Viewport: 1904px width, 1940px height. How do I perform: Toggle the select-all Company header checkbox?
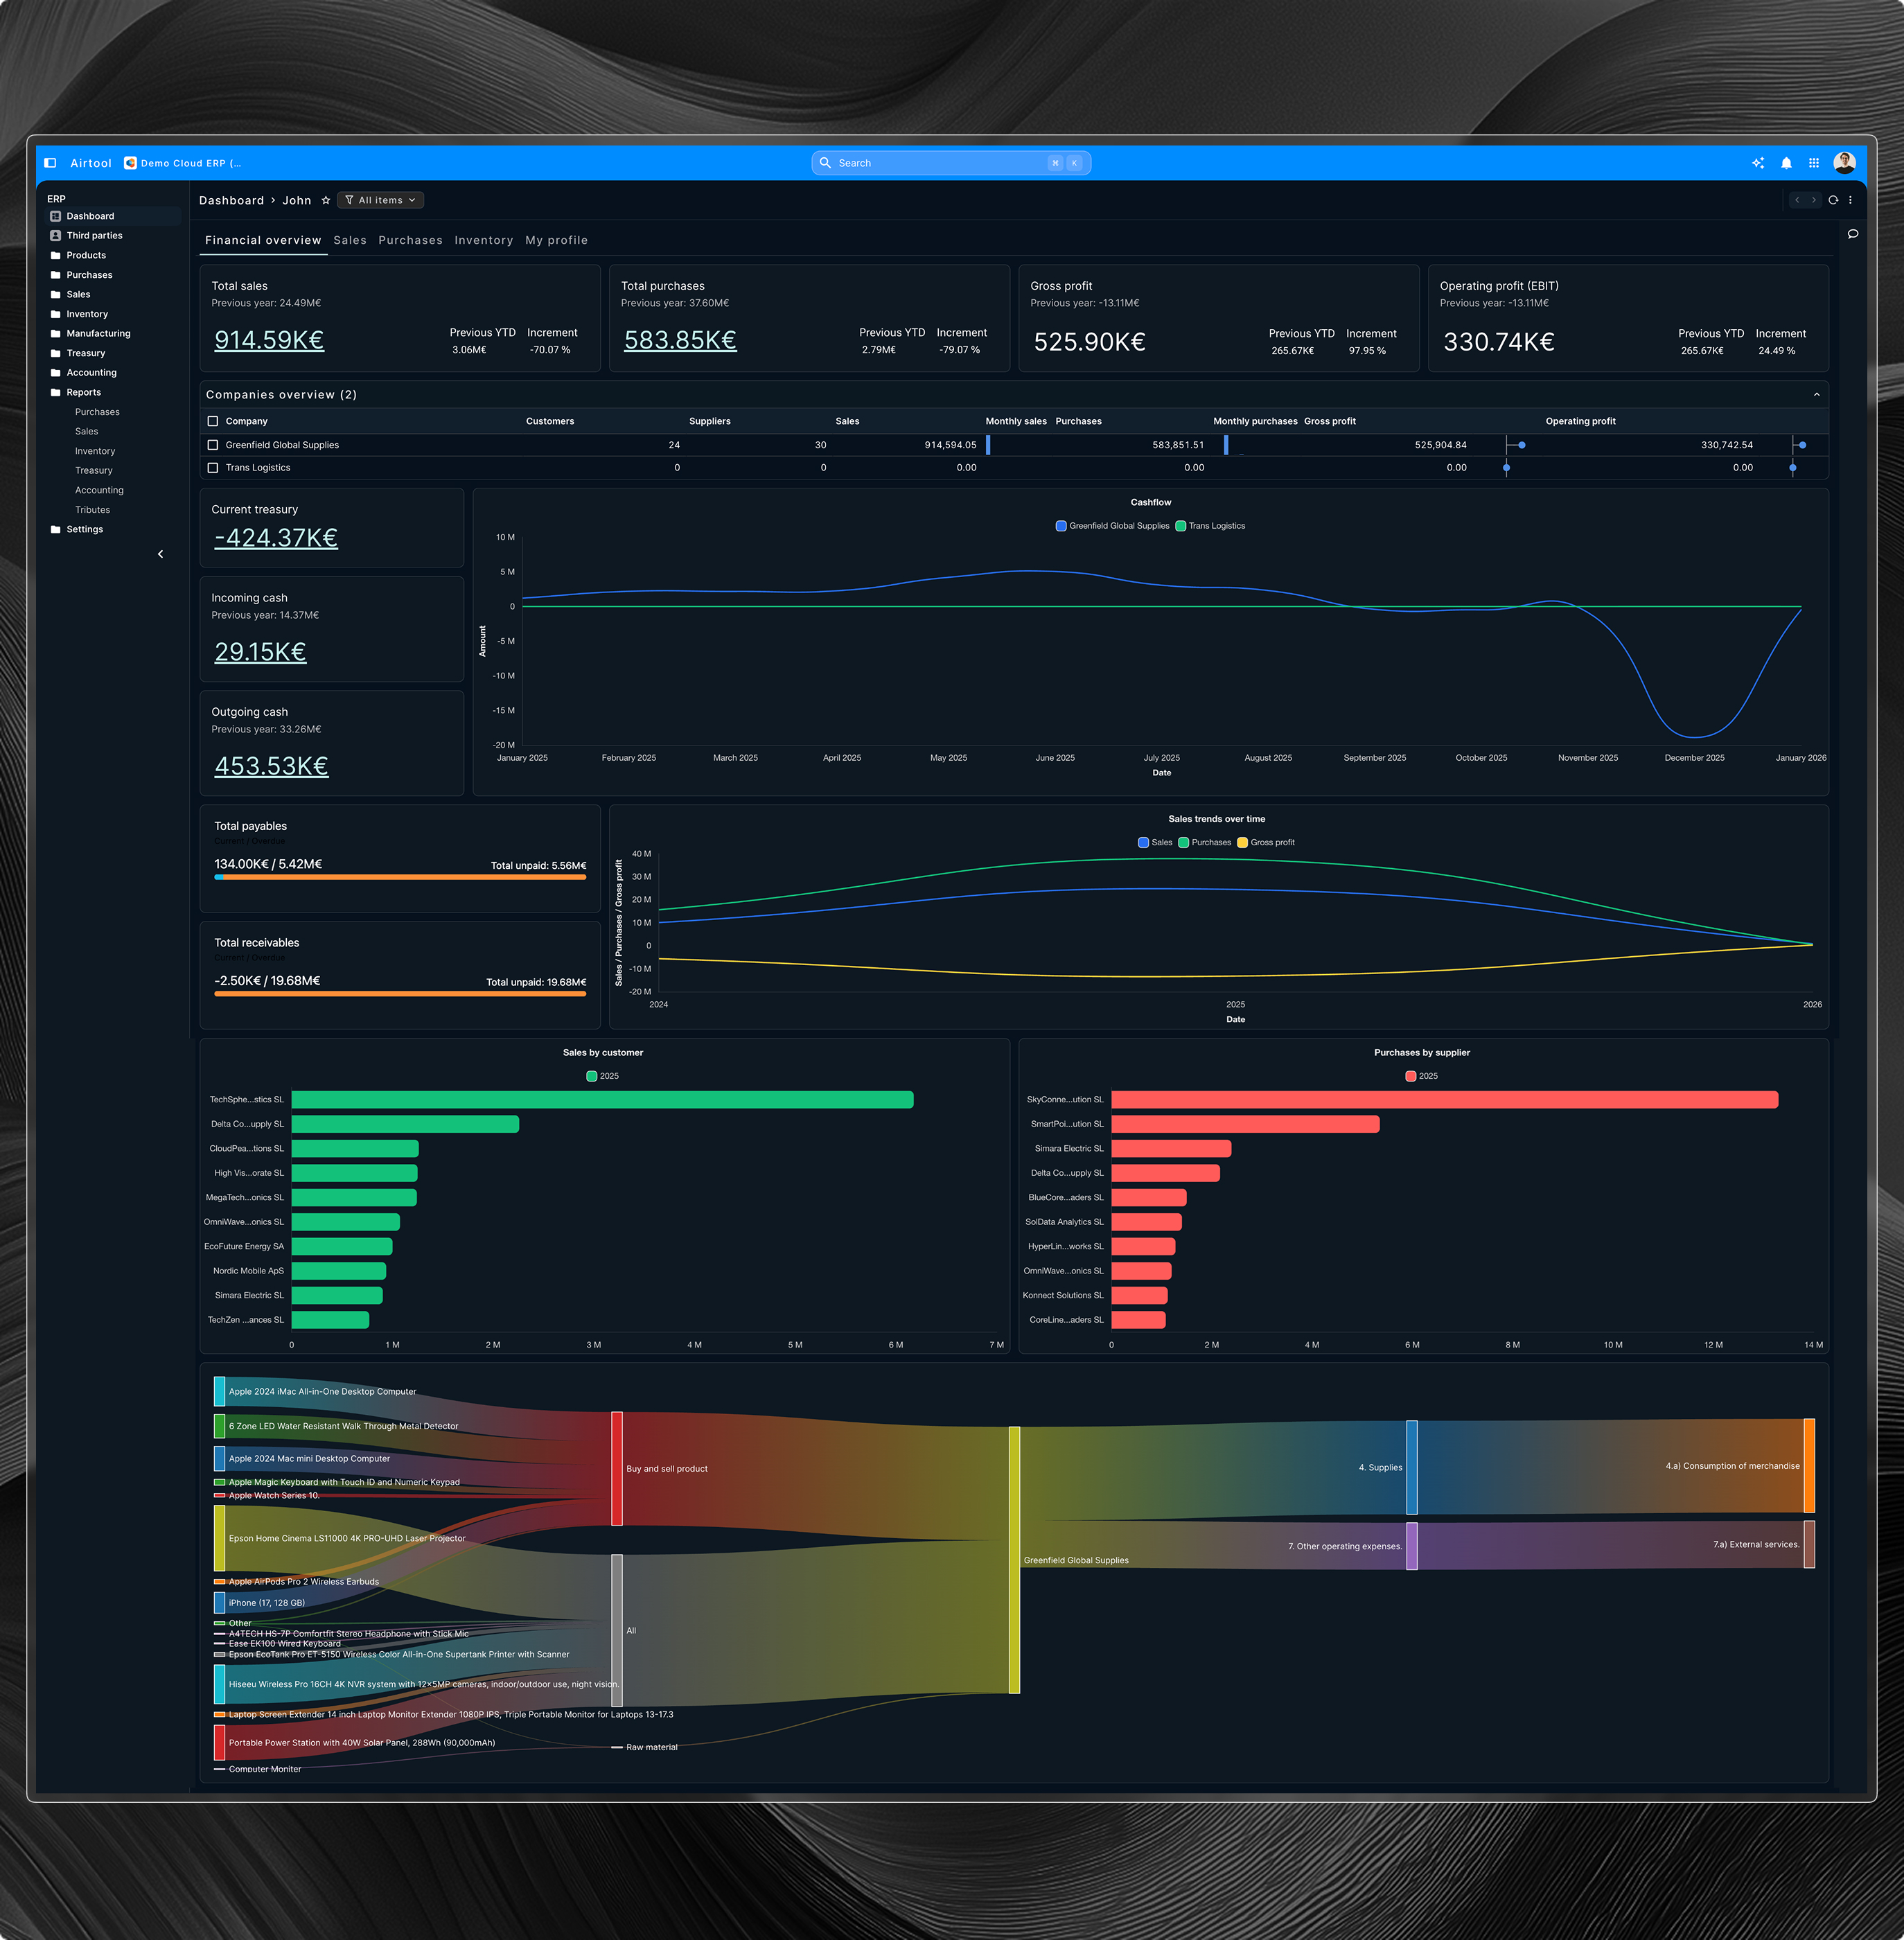pyautogui.click(x=212, y=421)
